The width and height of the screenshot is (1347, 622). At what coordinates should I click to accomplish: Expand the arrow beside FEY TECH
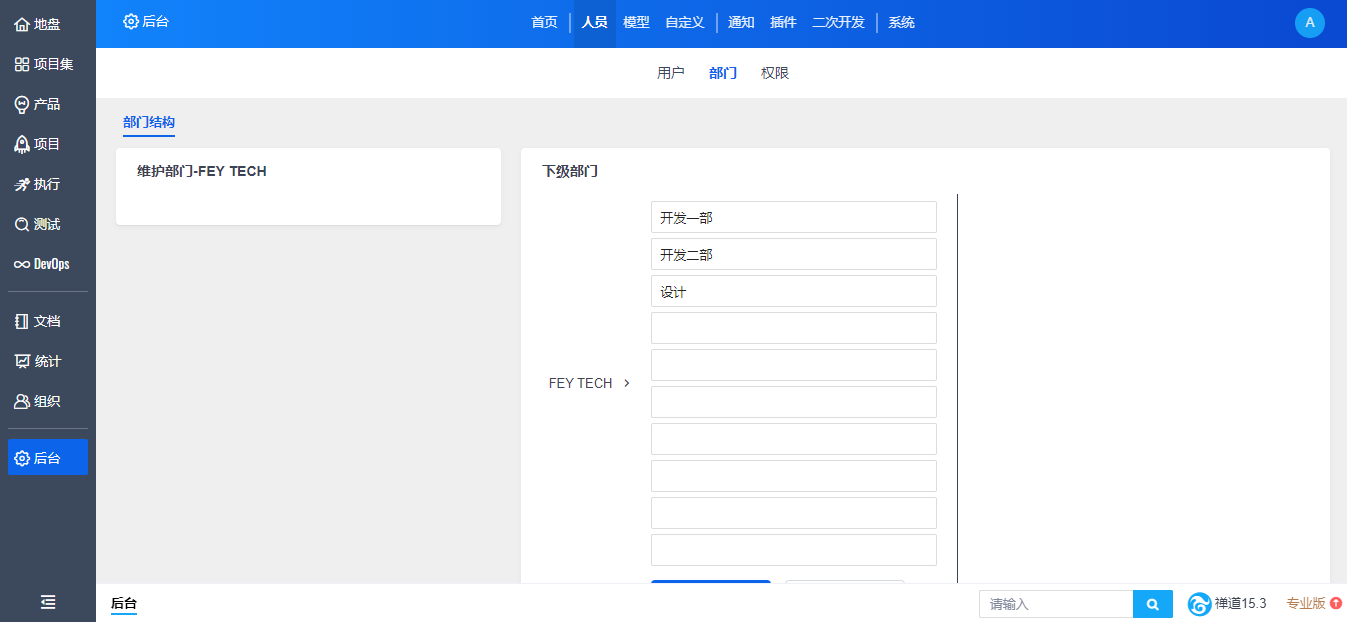(627, 383)
